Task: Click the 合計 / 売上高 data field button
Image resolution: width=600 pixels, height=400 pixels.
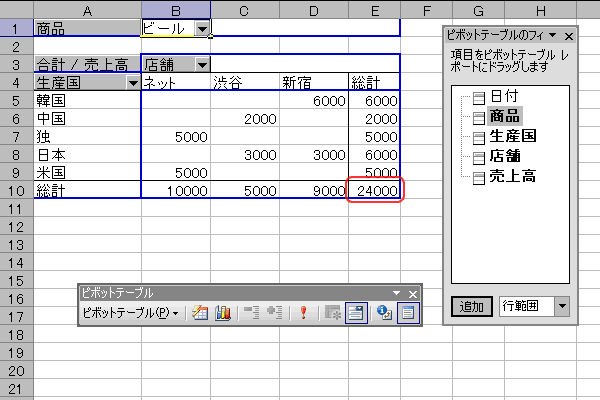Action: click(x=87, y=64)
